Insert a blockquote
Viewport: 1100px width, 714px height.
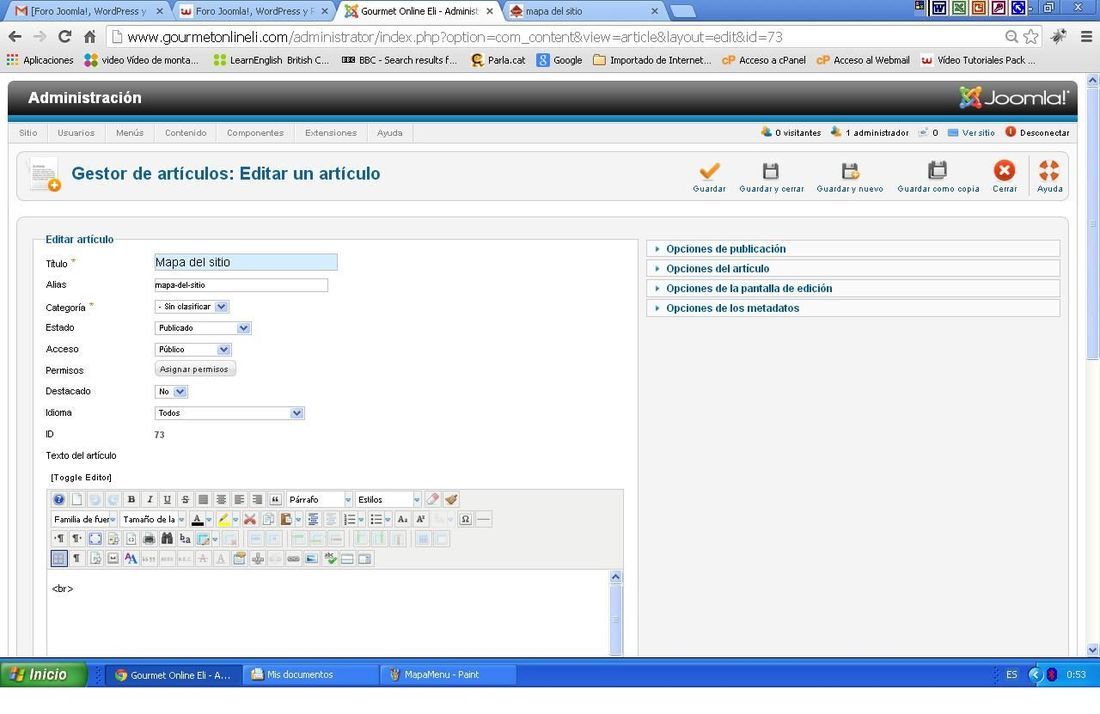pos(276,499)
